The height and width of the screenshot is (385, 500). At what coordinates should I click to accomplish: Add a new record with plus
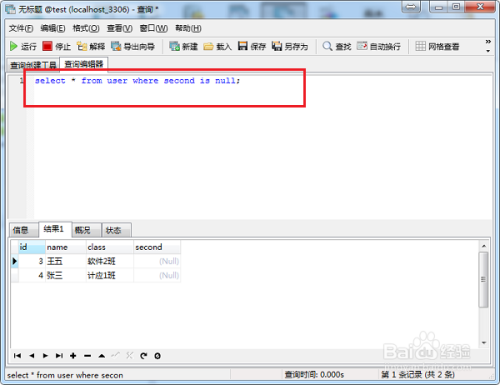73,356
